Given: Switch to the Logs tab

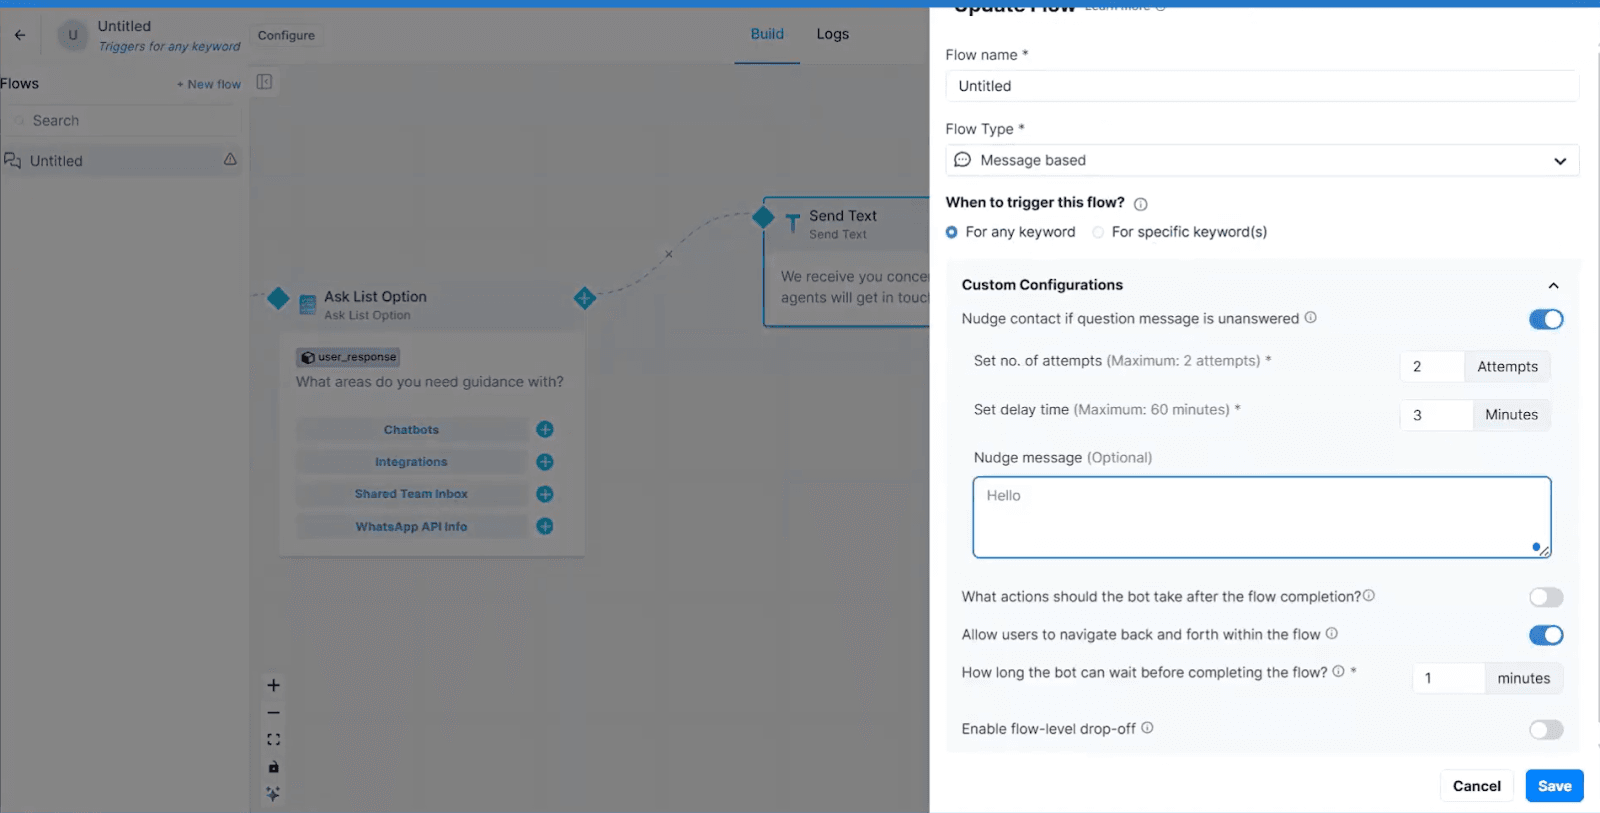Looking at the screenshot, I should [x=832, y=34].
